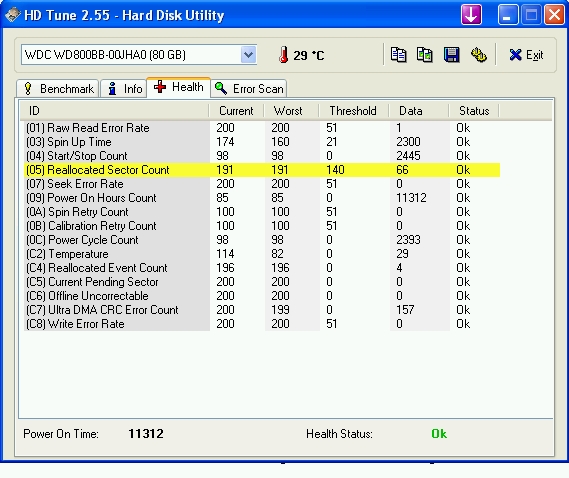Click the Power On Time value 11312

tap(146, 434)
